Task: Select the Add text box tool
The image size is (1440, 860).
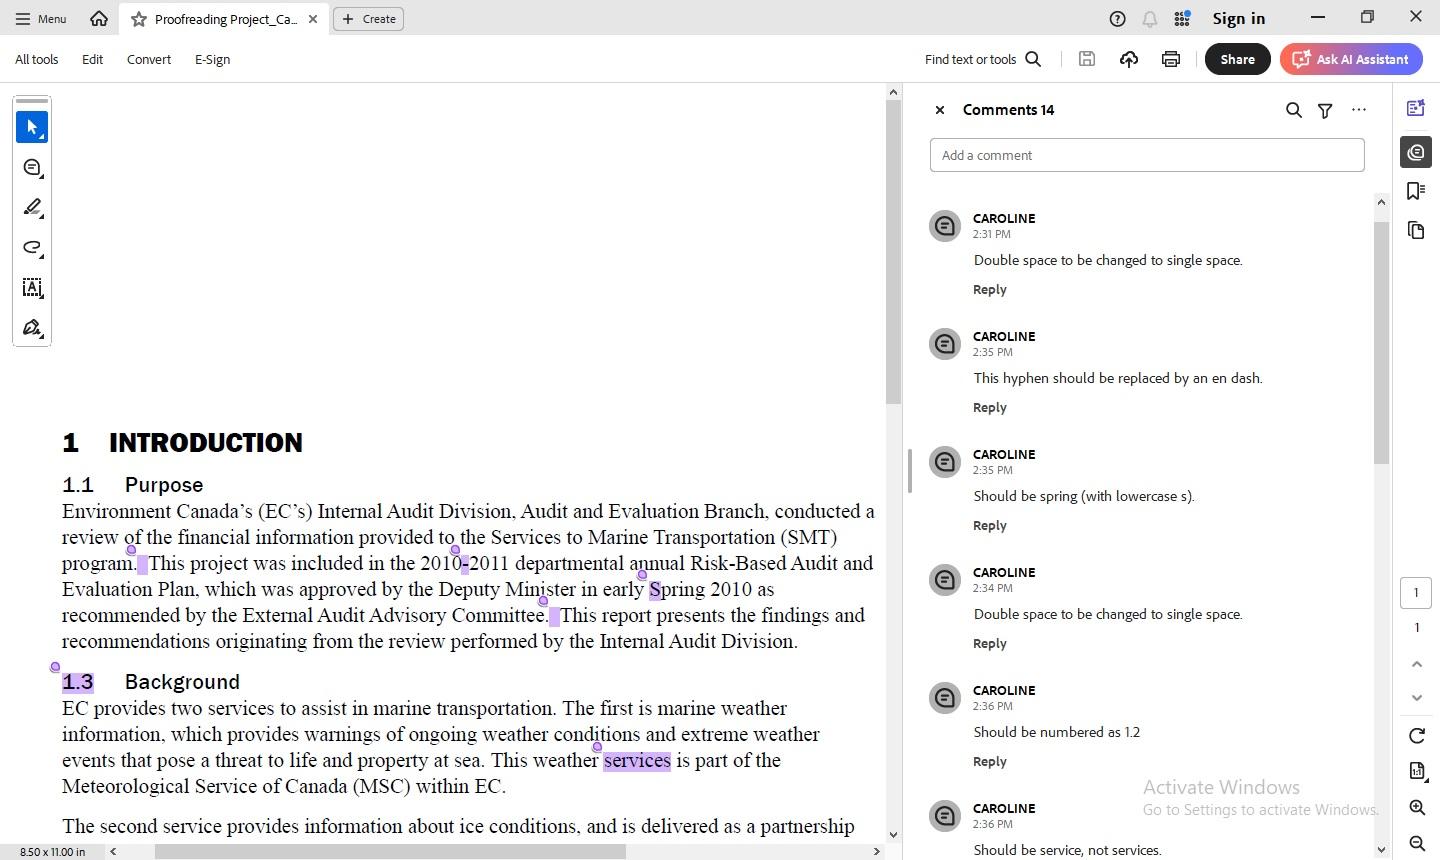Action: 32,288
